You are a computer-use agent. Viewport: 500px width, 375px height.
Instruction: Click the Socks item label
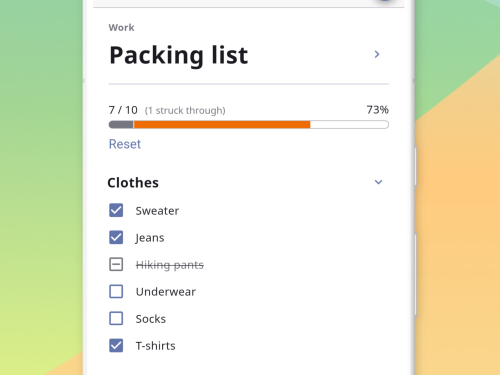151,319
